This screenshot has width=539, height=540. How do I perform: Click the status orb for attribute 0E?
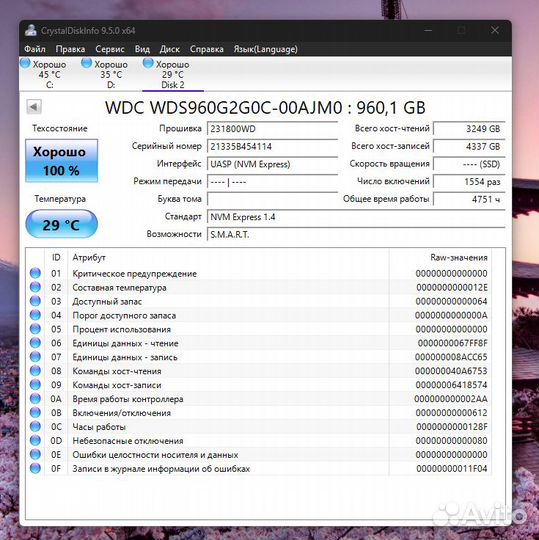(x=35, y=454)
